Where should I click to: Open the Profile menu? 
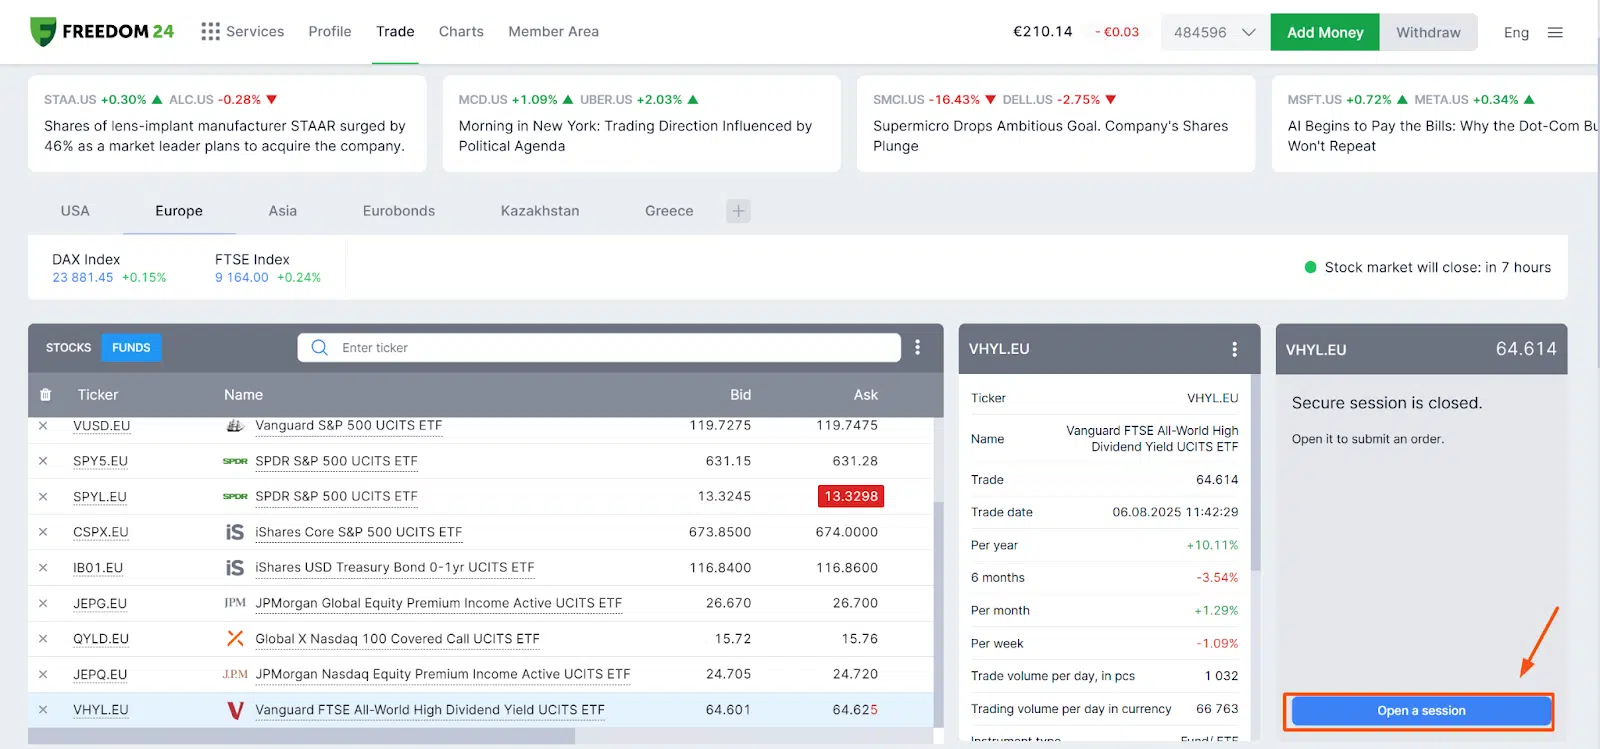click(330, 31)
